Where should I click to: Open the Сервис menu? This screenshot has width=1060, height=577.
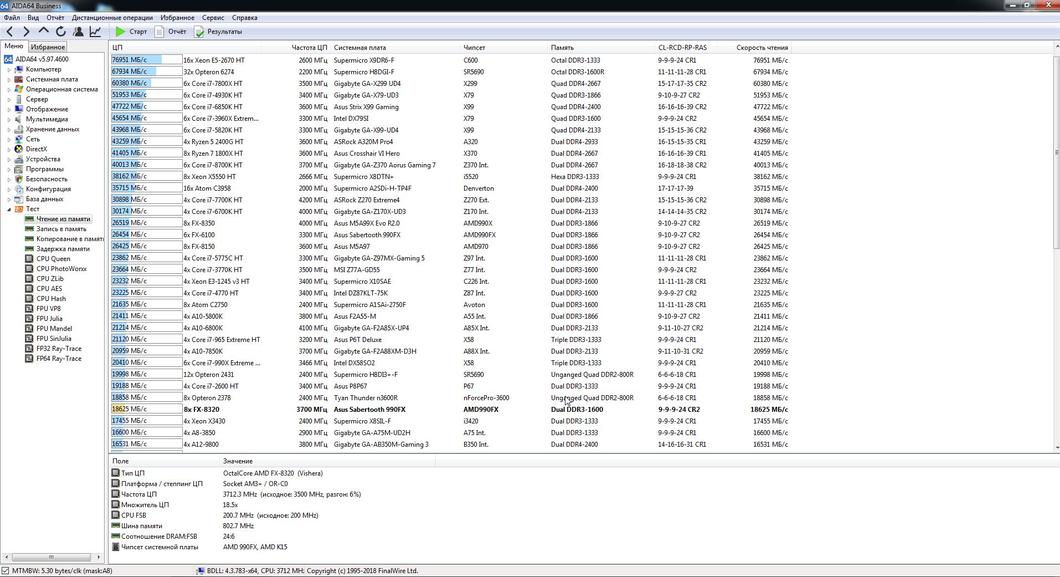point(213,18)
